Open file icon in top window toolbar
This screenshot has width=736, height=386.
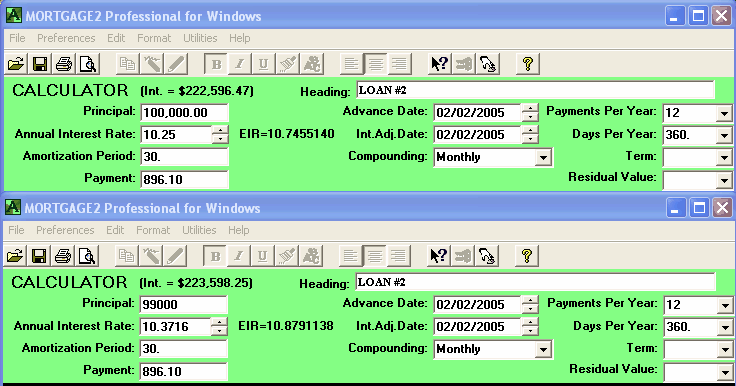point(15,64)
